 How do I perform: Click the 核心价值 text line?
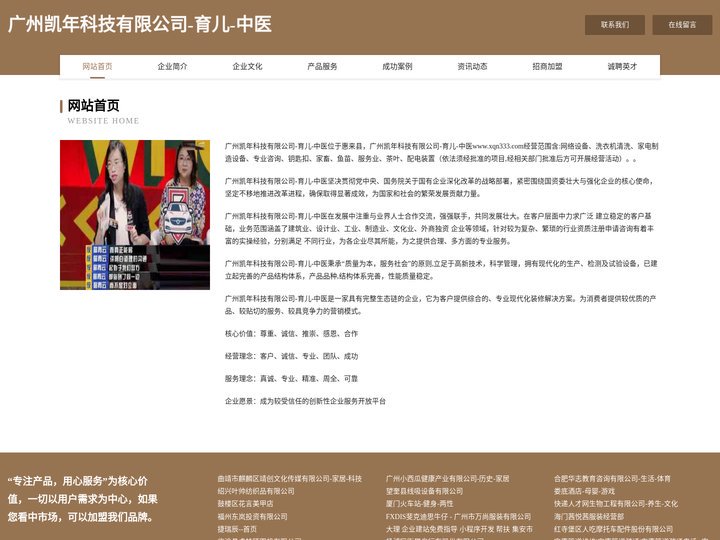pos(291,334)
